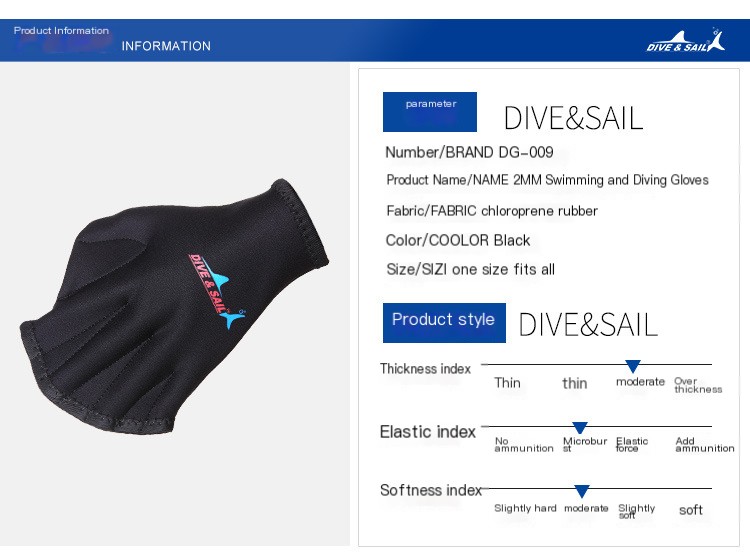Click the Fabric chloroprene rubber line
Viewport: 750px width, 555px height.
coord(492,211)
